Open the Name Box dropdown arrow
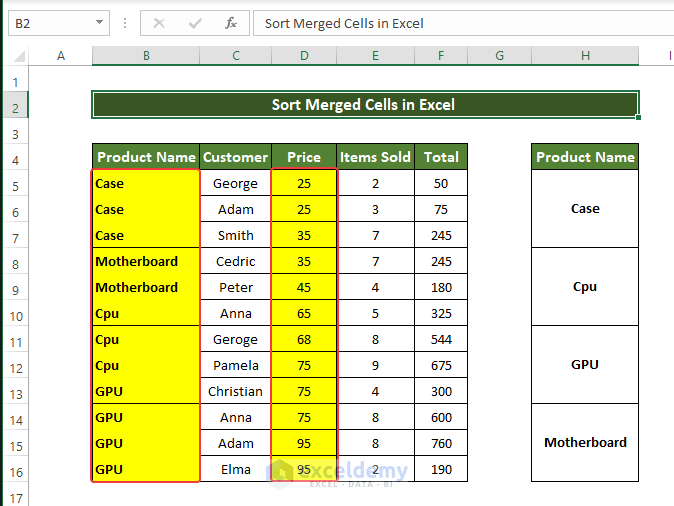This screenshot has height=506, width=674. tap(99, 22)
